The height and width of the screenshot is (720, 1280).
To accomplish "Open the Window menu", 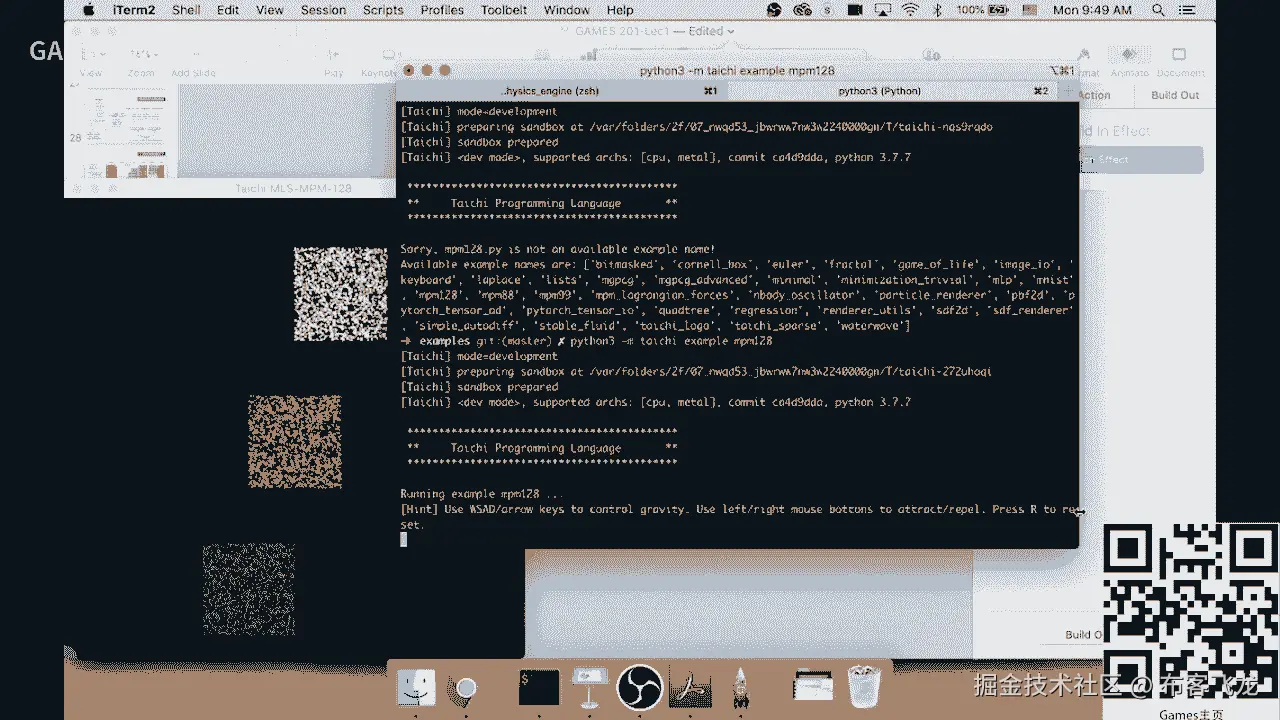I will click(566, 10).
